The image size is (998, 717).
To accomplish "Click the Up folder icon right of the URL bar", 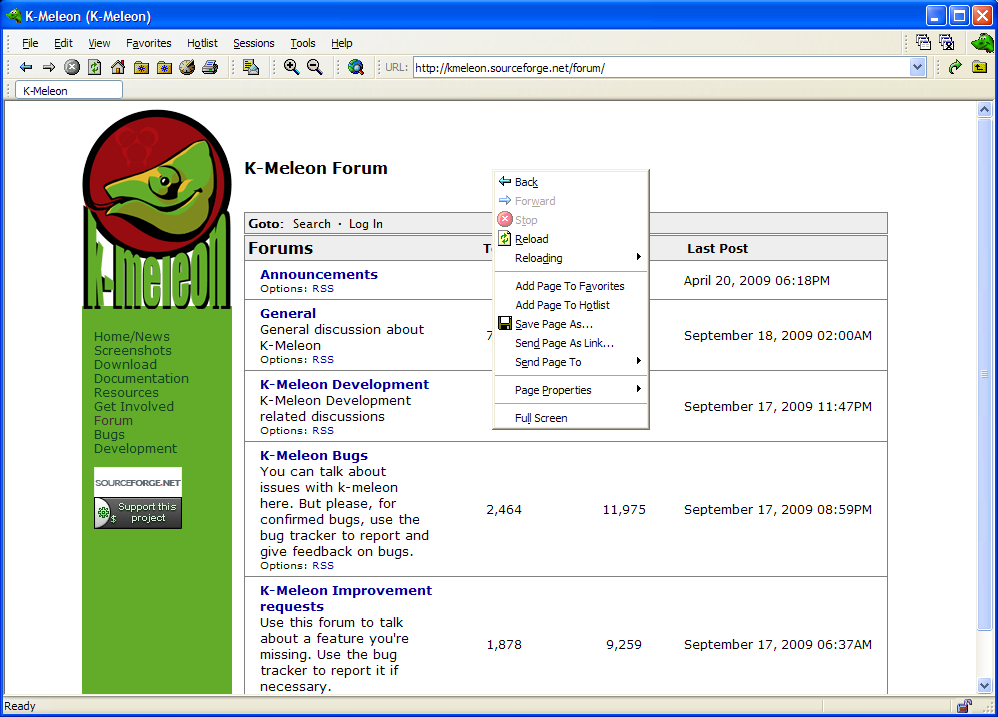I will point(979,67).
